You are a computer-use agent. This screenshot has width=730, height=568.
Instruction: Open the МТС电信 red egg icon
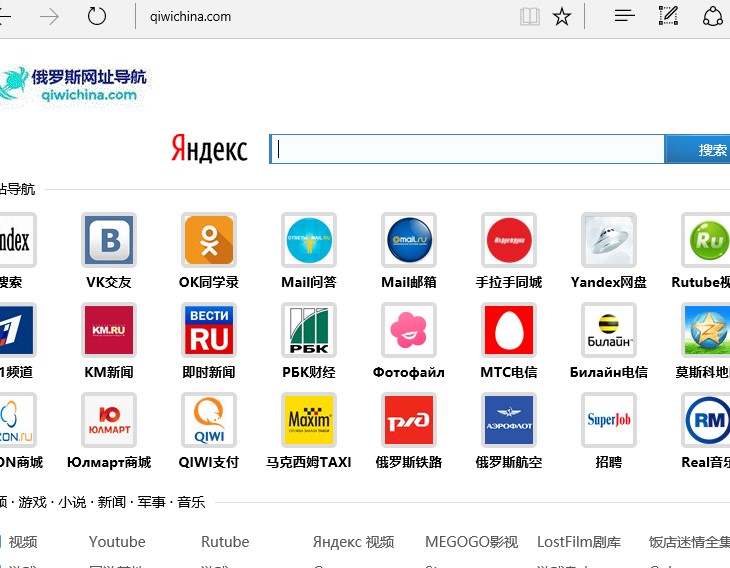click(509, 330)
